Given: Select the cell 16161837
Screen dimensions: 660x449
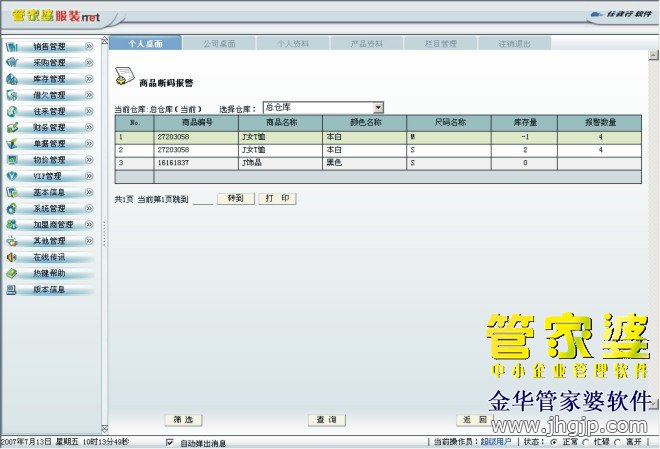Looking at the screenshot, I should click(x=197, y=163).
